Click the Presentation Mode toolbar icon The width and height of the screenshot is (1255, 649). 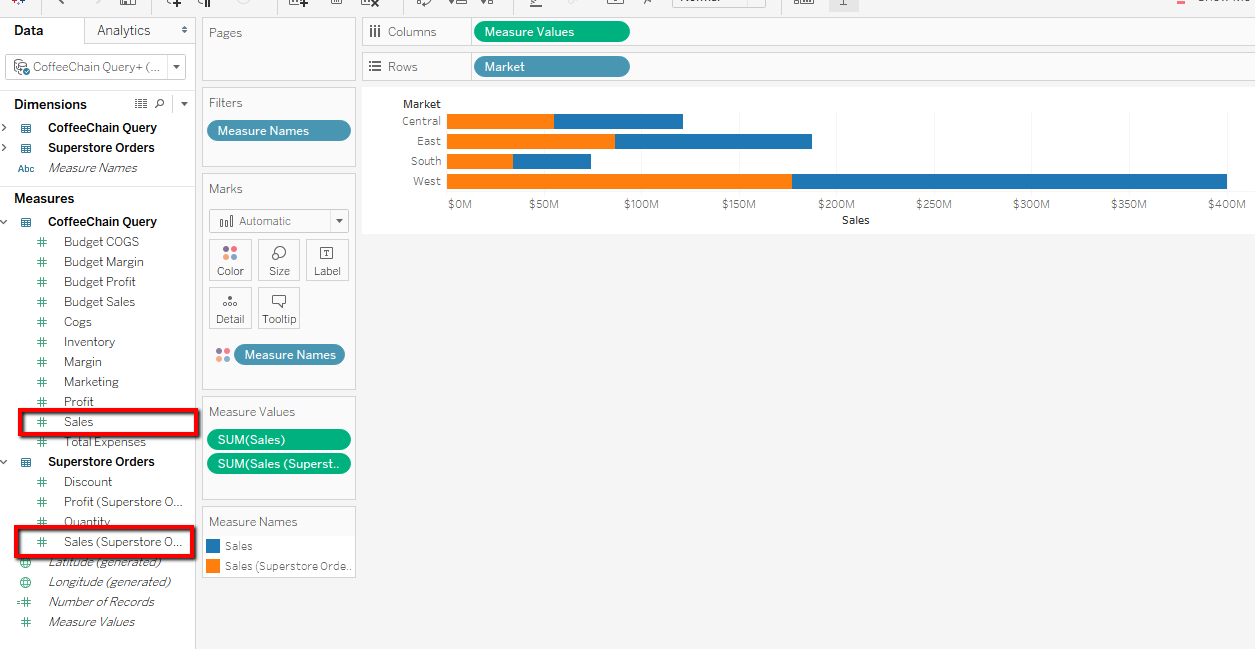(843, 5)
